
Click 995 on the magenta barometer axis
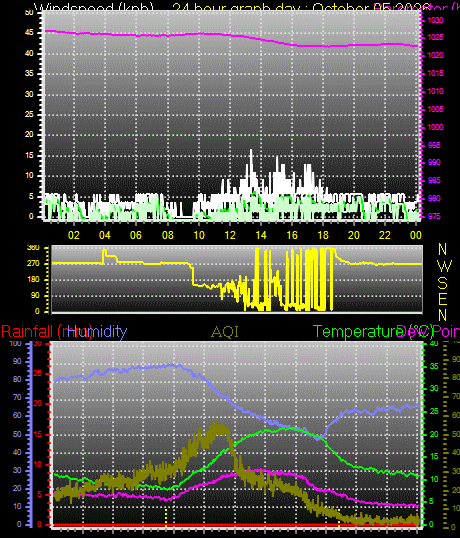tap(434, 145)
